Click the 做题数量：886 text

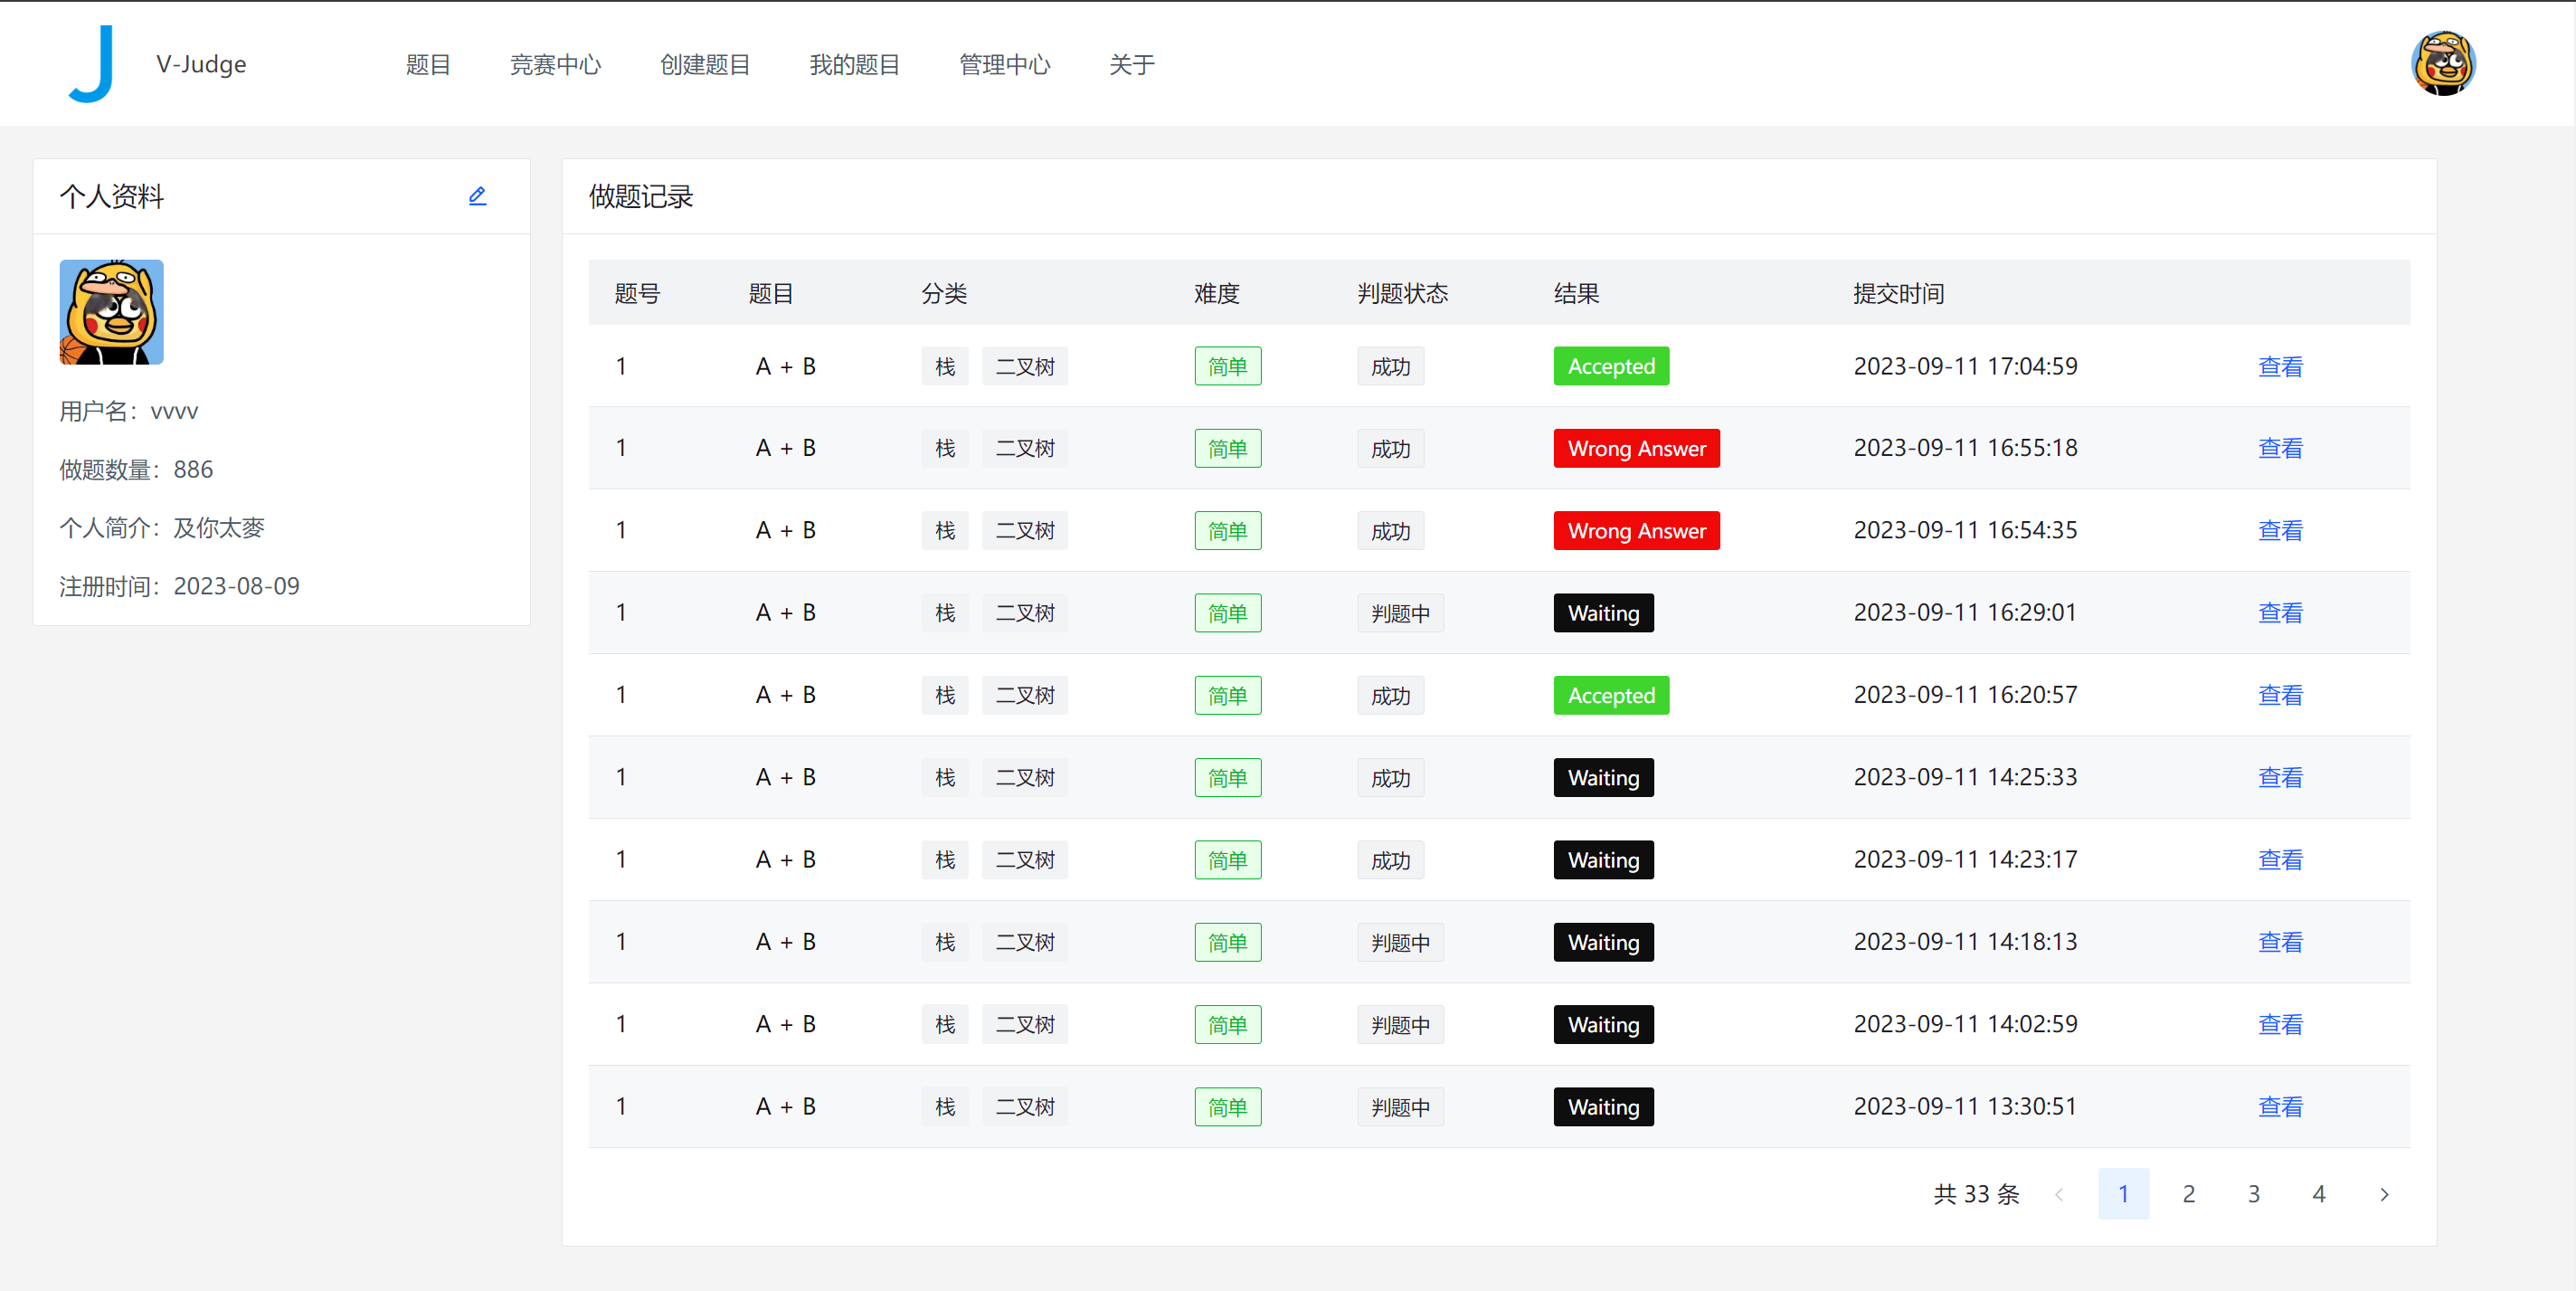pyautogui.click(x=136, y=469)
